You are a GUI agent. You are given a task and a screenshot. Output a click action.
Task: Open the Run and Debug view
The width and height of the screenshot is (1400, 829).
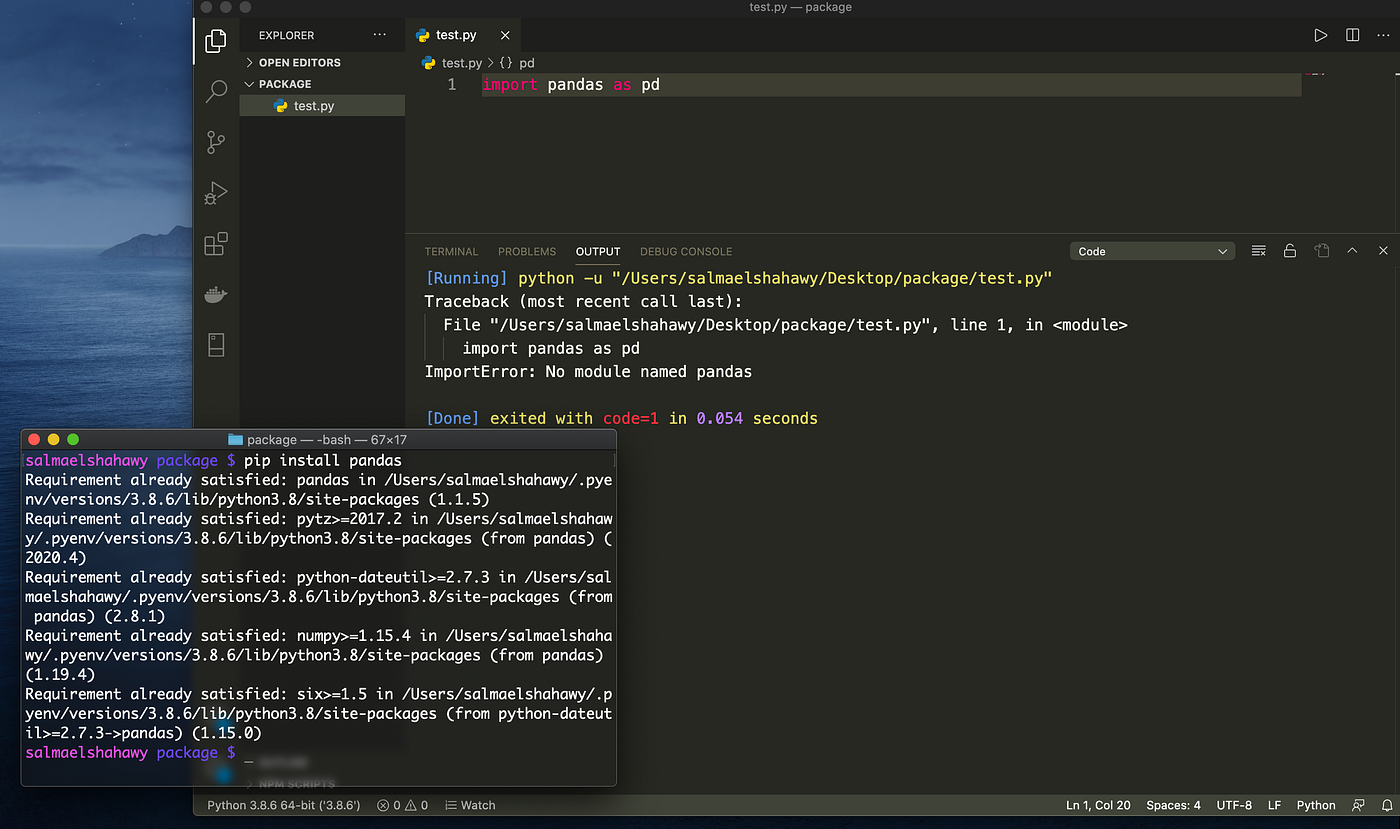(216, 193)
